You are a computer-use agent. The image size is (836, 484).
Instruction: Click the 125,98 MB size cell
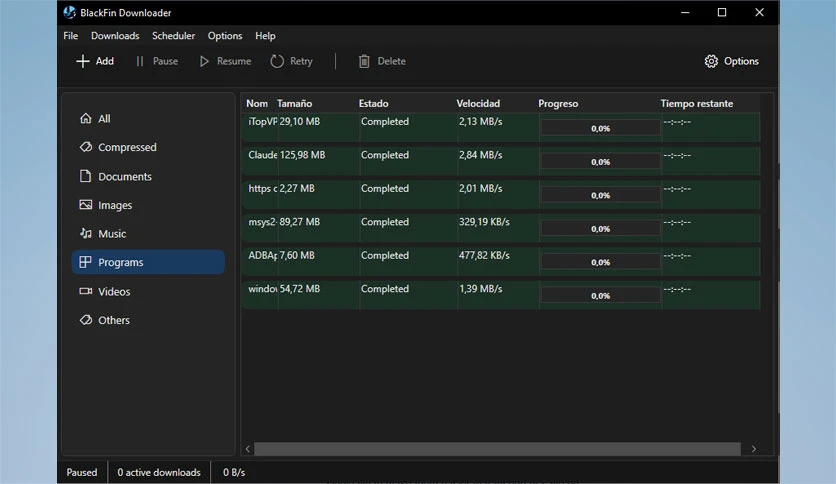302,155
